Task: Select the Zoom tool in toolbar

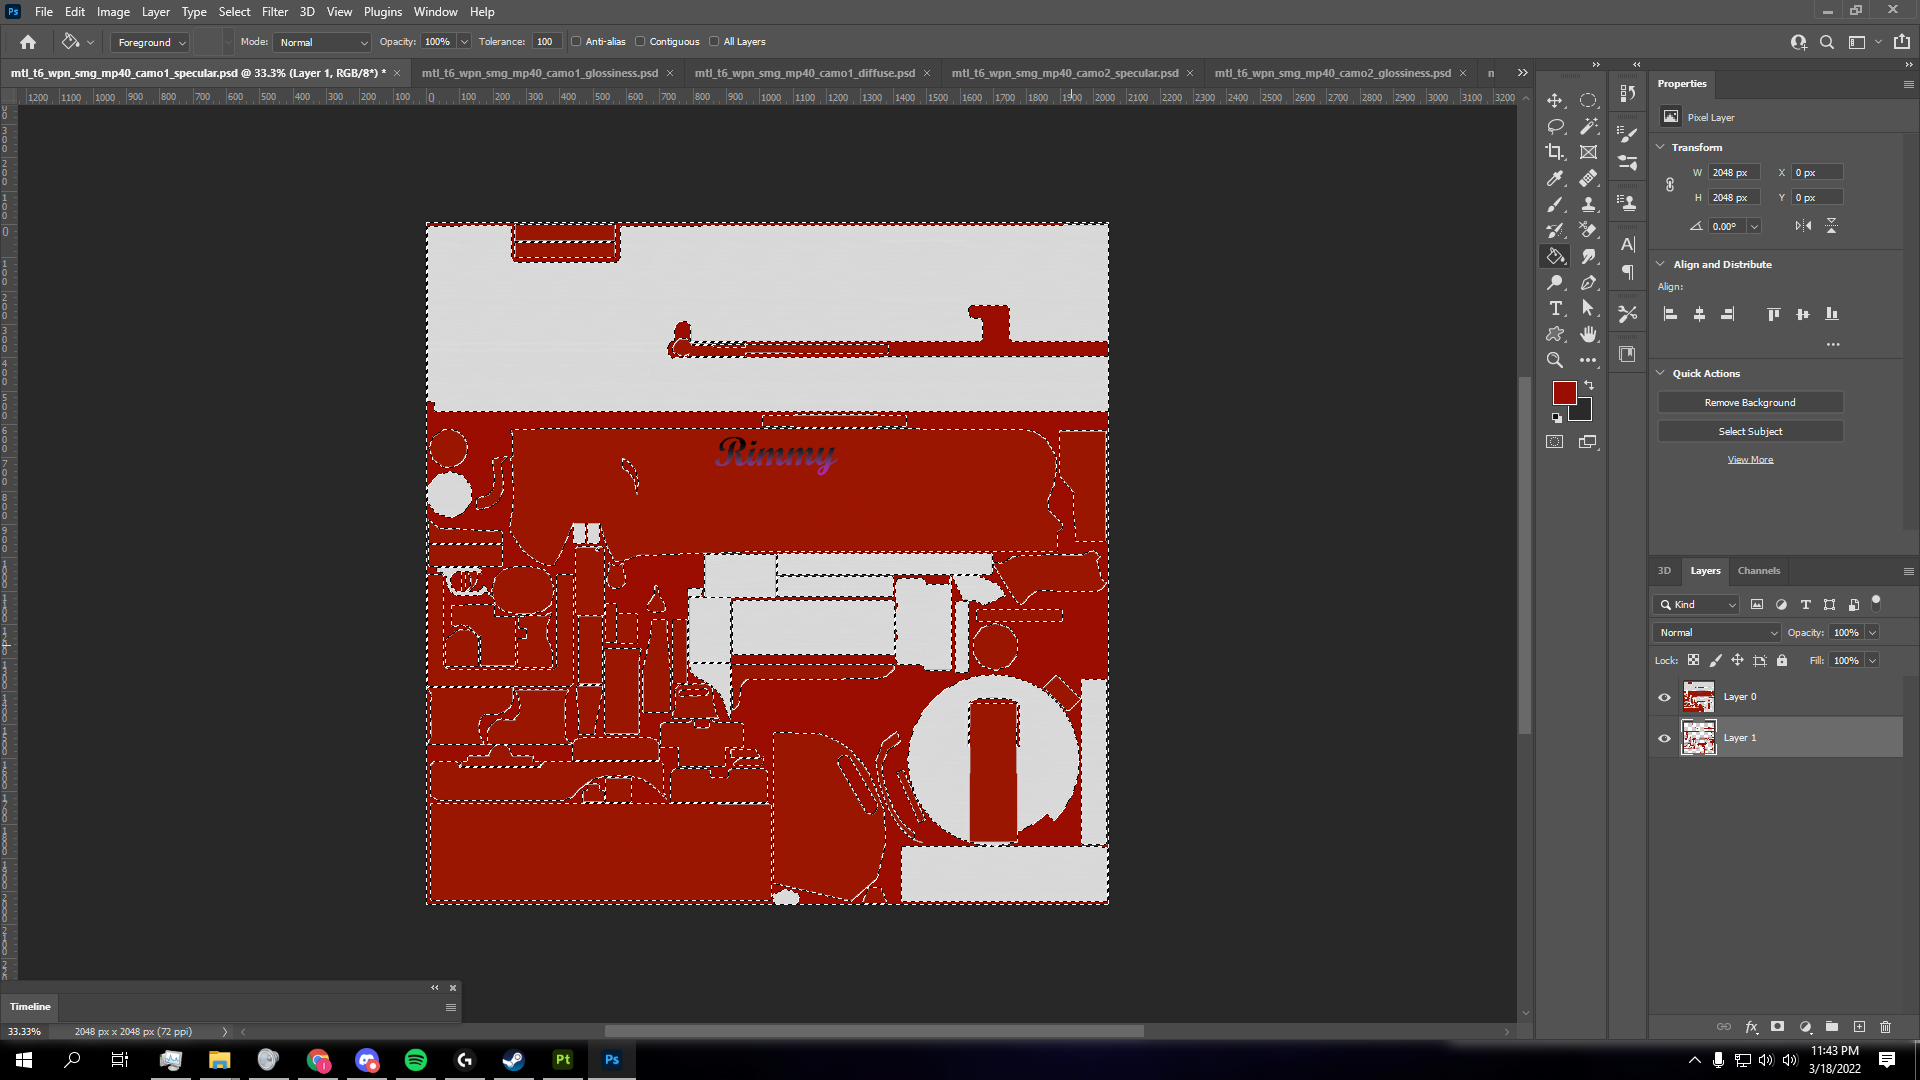Action: tap(1555, 360)
